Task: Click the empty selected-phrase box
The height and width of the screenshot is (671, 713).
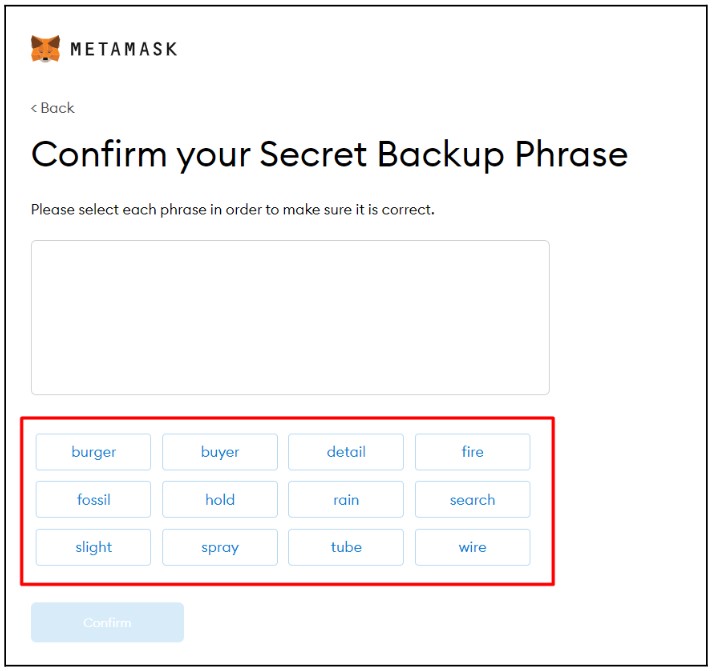Action: tap(290, 317)
